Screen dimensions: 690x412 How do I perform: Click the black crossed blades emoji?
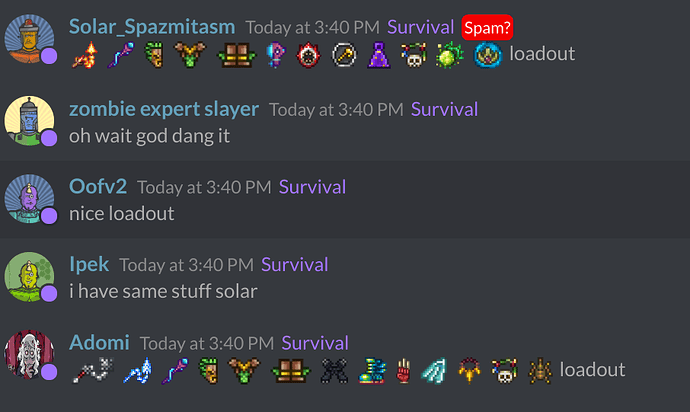click(334, 370)
